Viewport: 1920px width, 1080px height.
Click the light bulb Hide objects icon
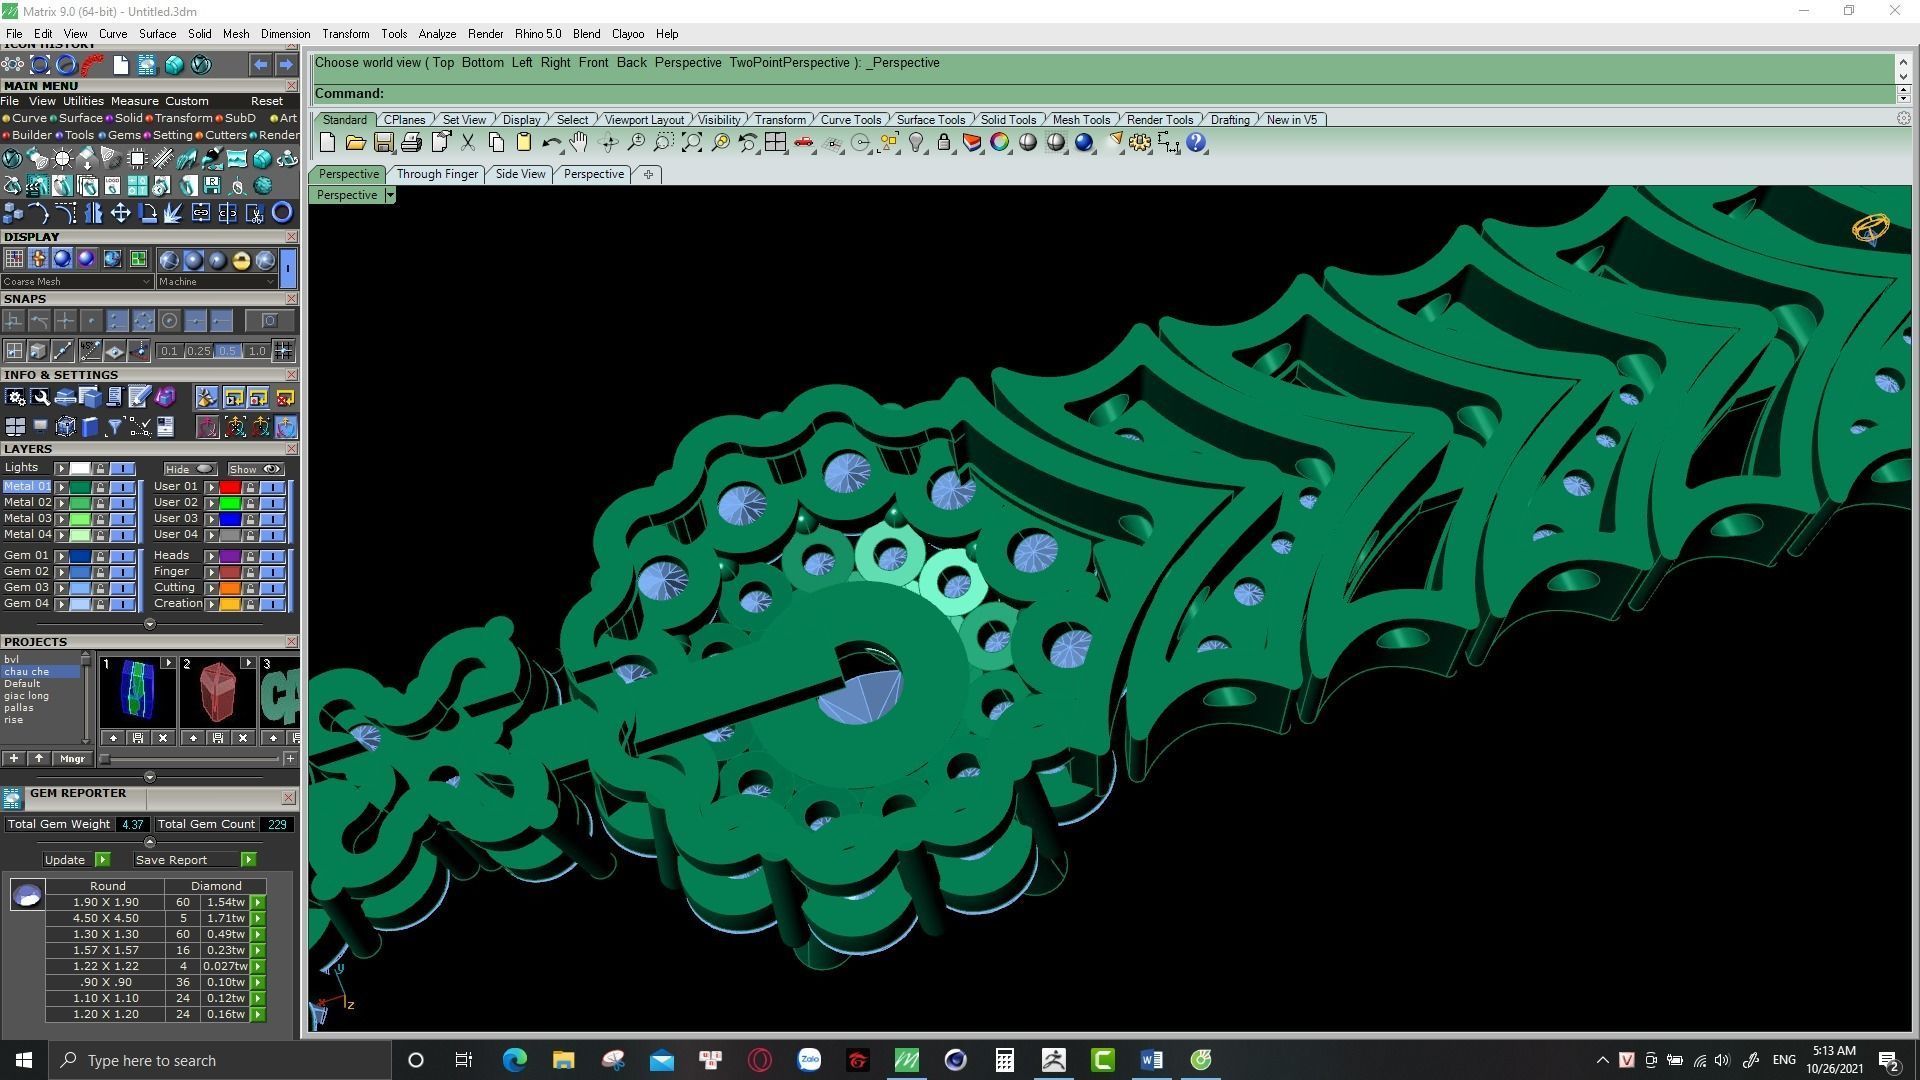coord(916,143)
